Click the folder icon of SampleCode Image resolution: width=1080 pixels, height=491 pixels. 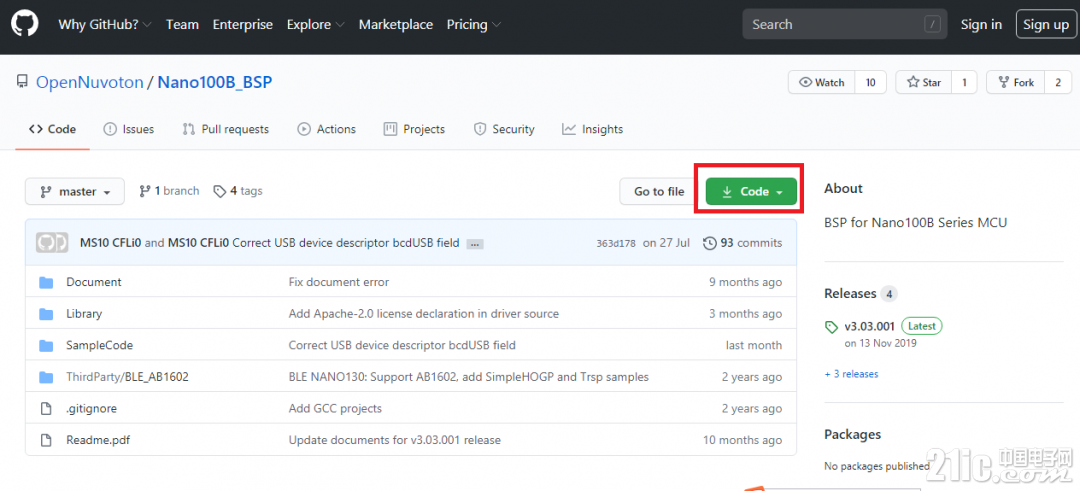tap(46, 346)
